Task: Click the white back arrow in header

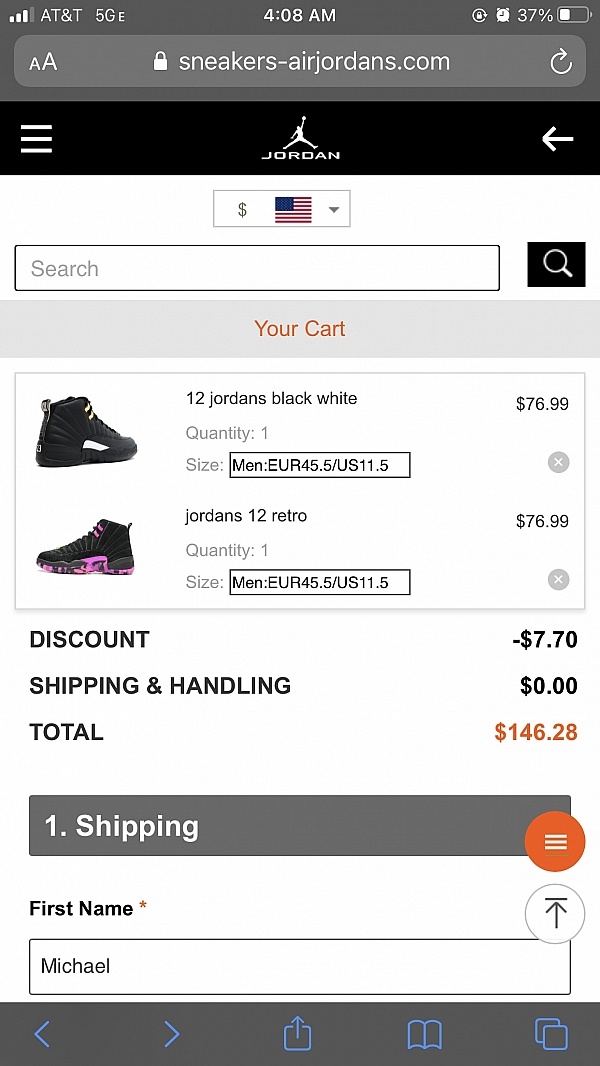Action: [x=557, y=139]
